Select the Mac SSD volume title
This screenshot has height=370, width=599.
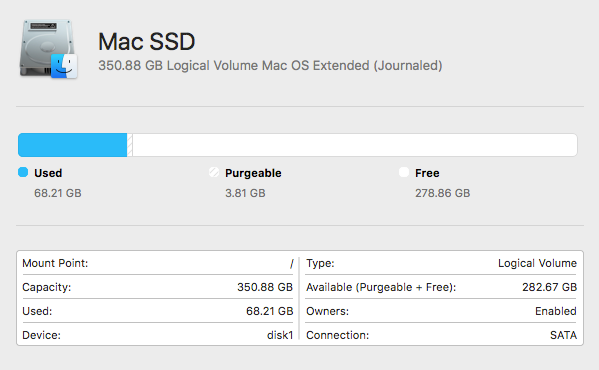click(x=147, y=41)
